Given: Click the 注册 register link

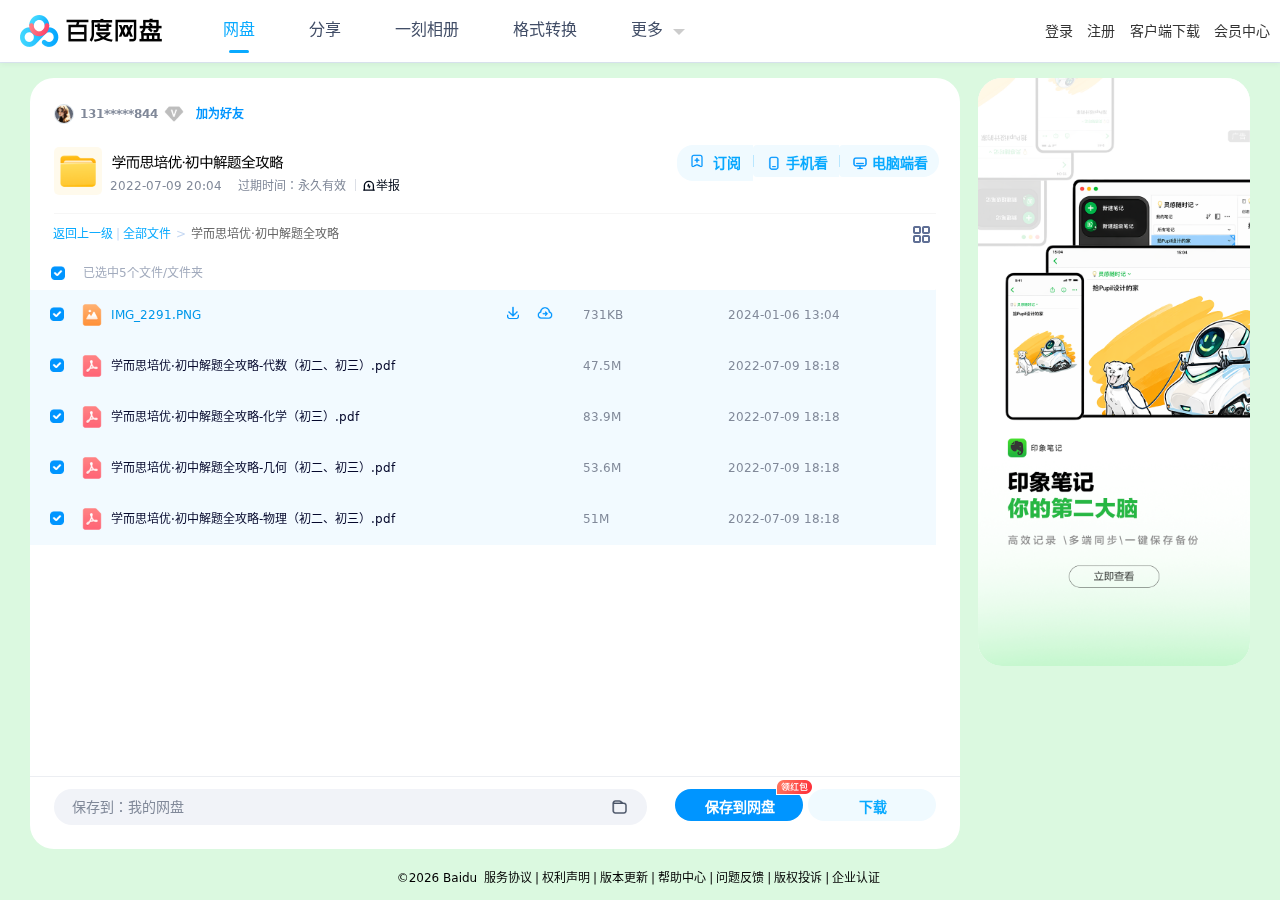Looking at the screenshot, I should [1101, 32].
